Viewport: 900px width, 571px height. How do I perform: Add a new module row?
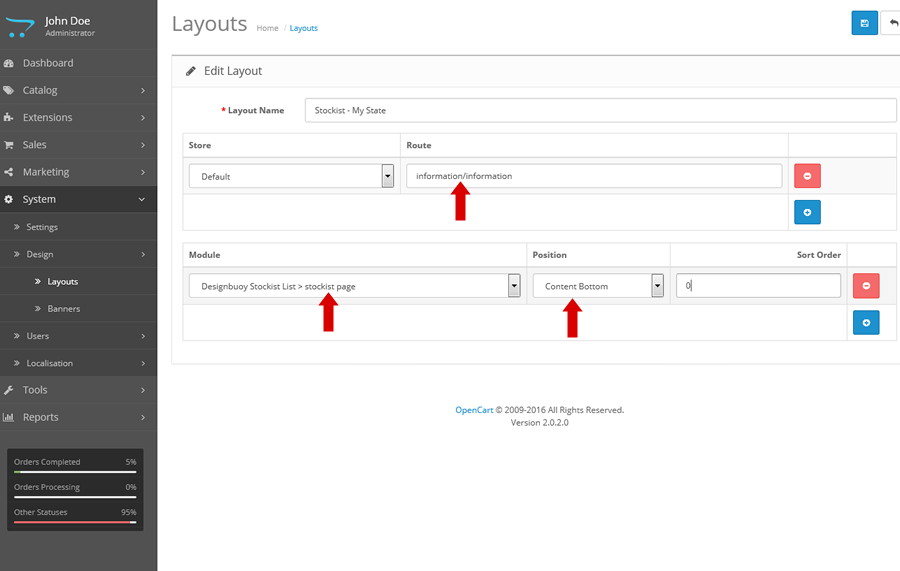click(x=865, y=322)
